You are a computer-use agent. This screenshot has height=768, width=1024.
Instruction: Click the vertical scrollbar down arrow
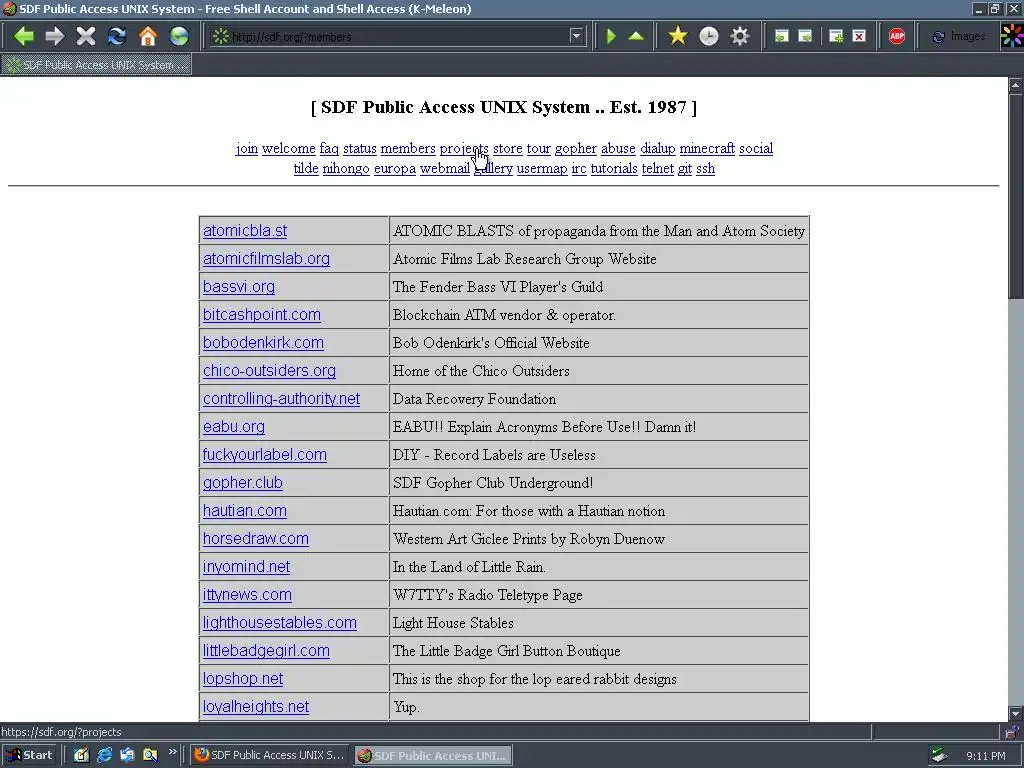[x=1016, y=713]
